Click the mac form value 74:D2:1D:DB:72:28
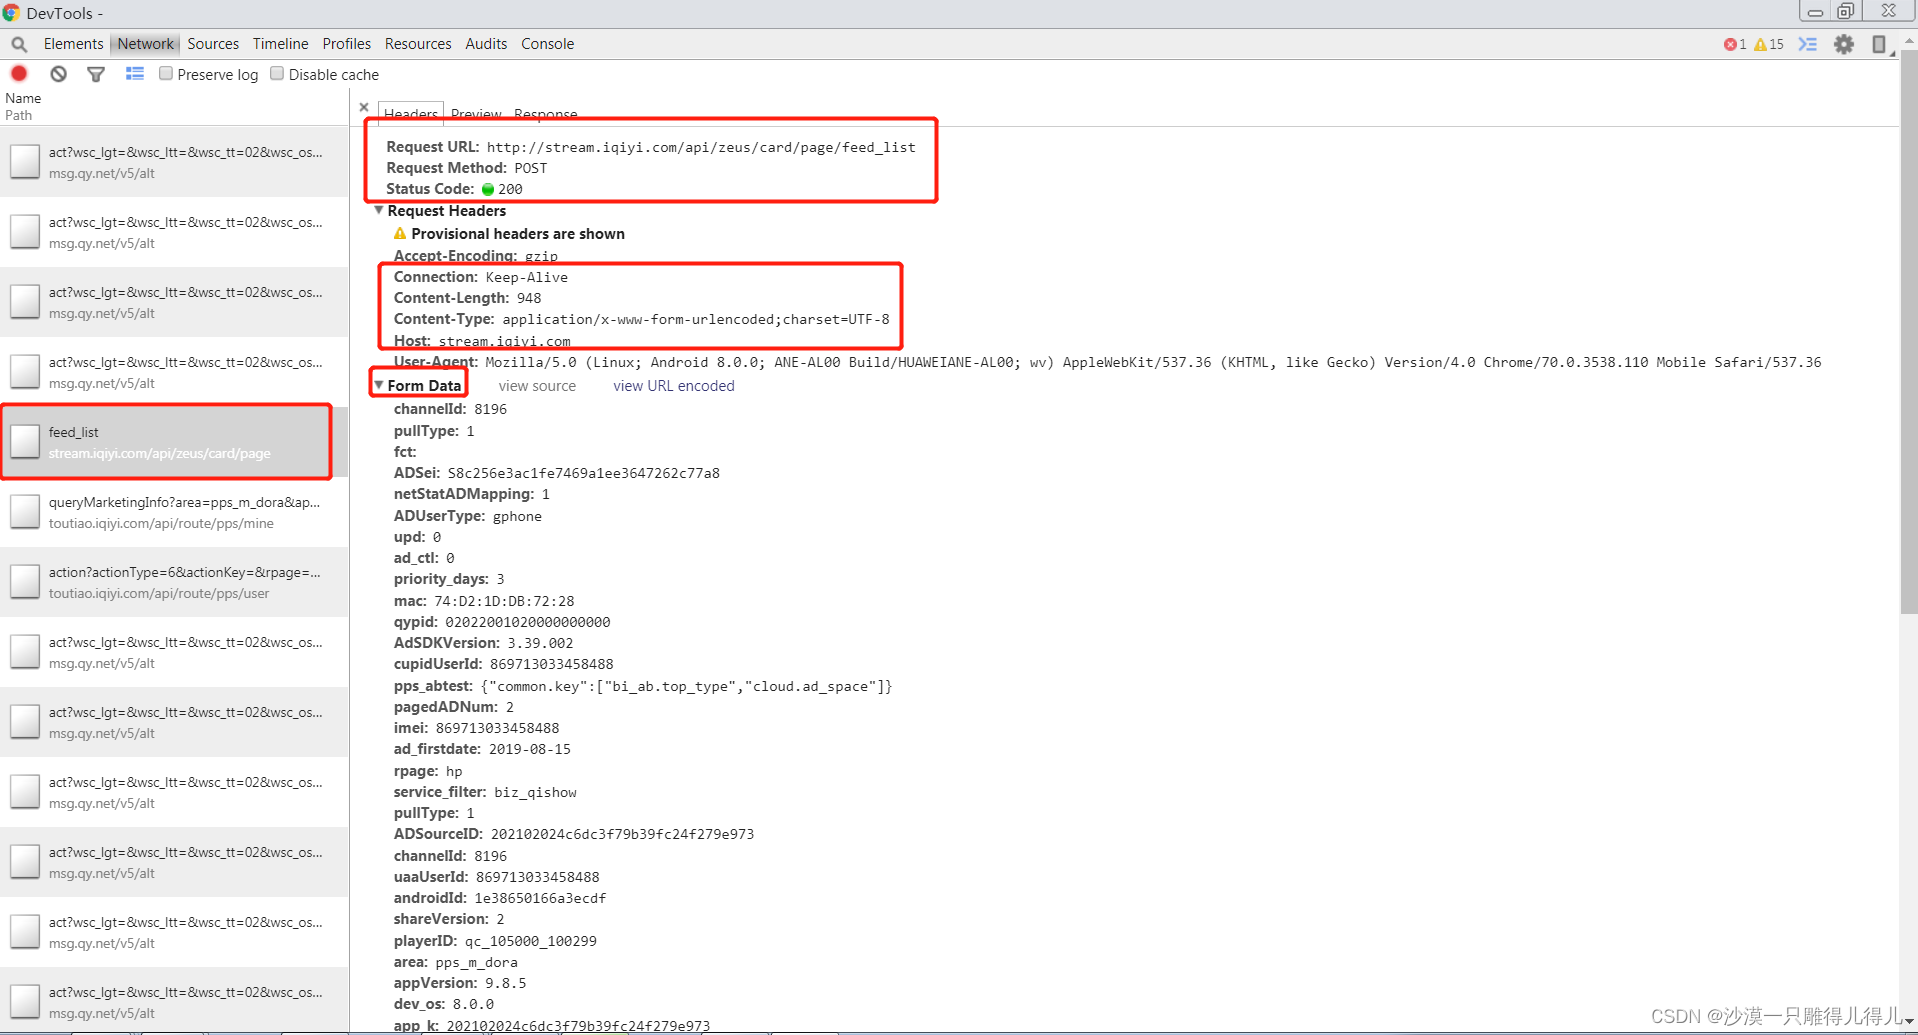 504,601
